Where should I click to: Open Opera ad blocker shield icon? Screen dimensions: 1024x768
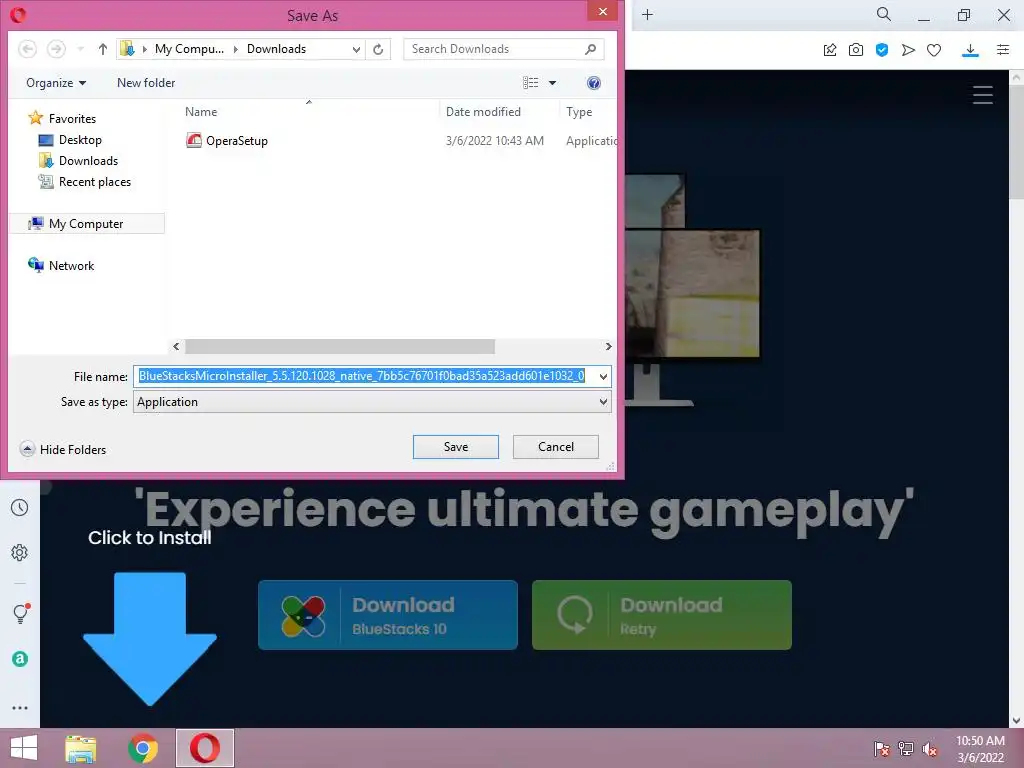[882, 50]
